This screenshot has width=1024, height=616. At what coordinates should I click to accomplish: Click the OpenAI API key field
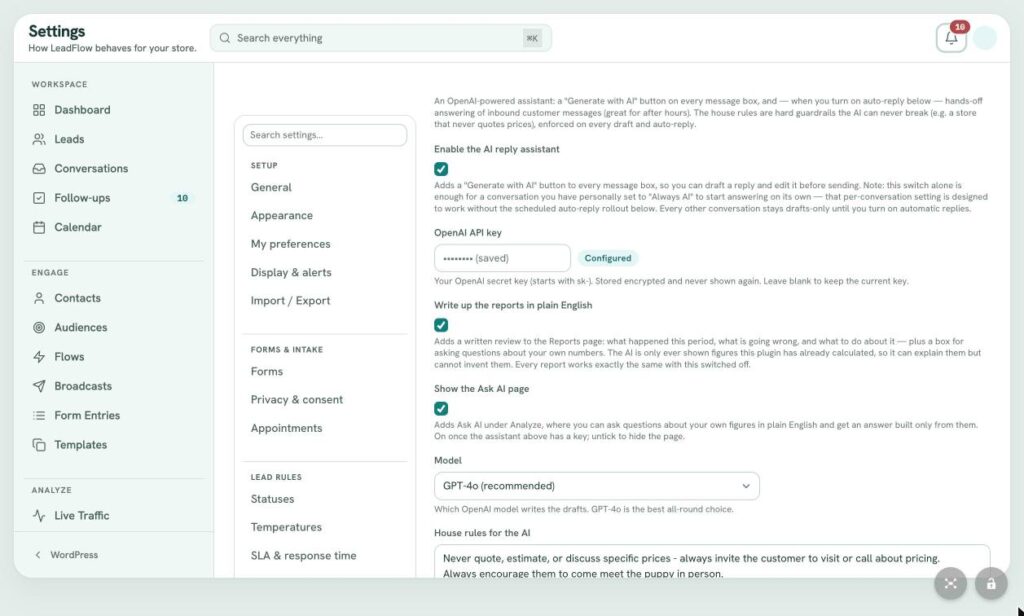coord(502,258)
